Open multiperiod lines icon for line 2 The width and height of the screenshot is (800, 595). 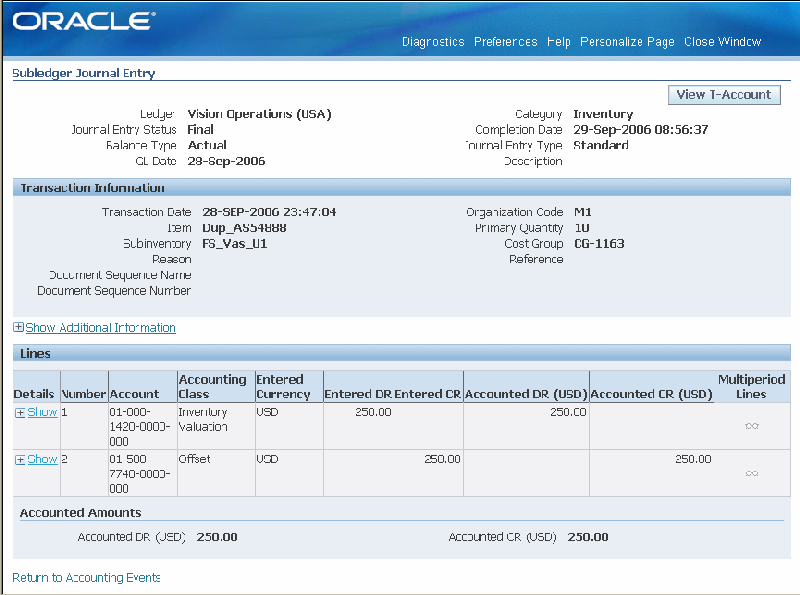(752, 473)
